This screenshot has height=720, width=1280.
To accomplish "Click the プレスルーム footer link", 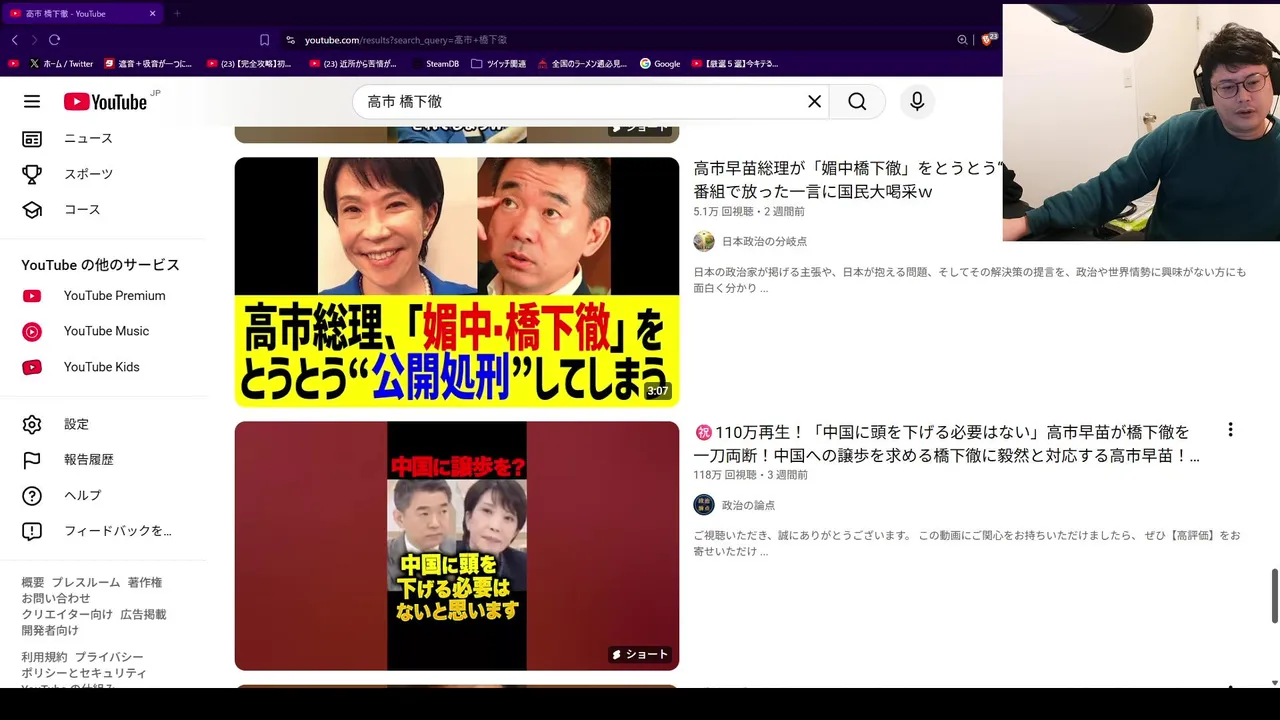I will point(86,582).
